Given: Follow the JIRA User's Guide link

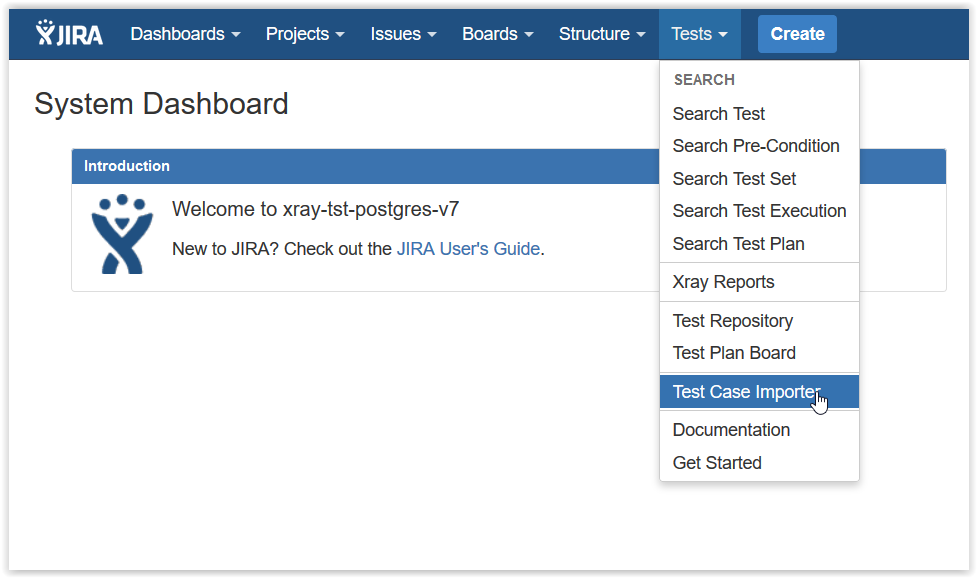Looking at the screenshot, I should pos(468,249).
